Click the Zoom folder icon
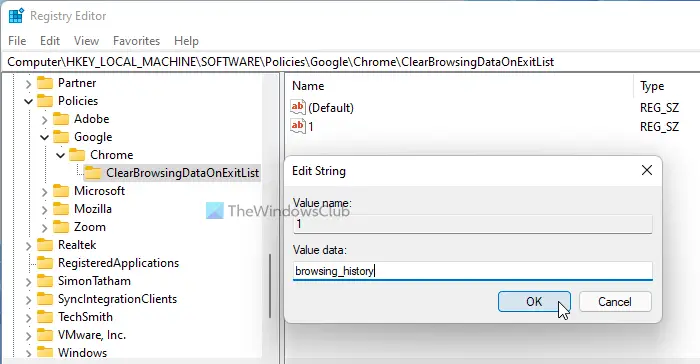Viewport: 700px width, 364px height. 61,227
